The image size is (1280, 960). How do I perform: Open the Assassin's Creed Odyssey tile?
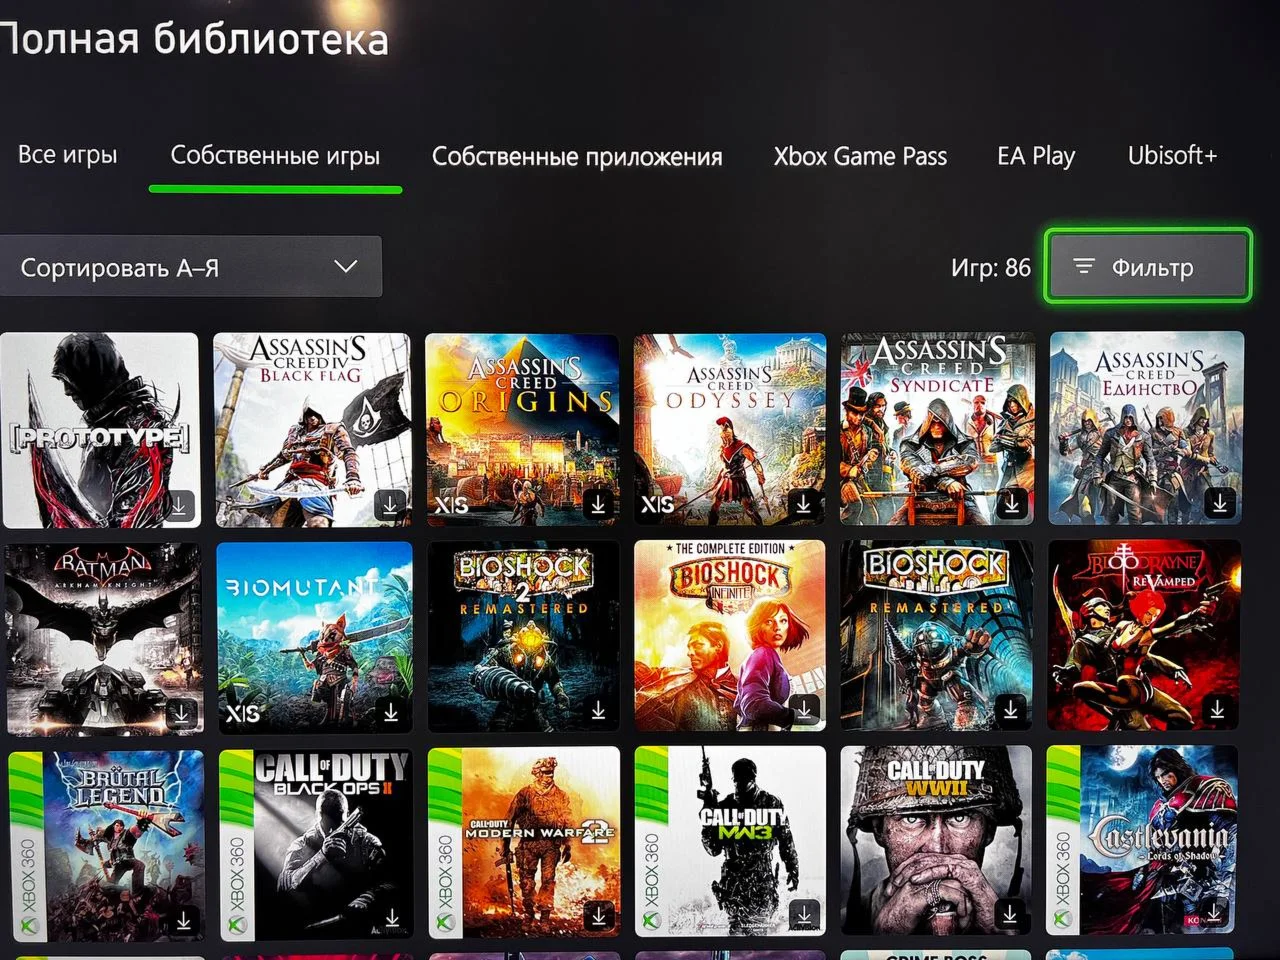[x=729, y=428]
